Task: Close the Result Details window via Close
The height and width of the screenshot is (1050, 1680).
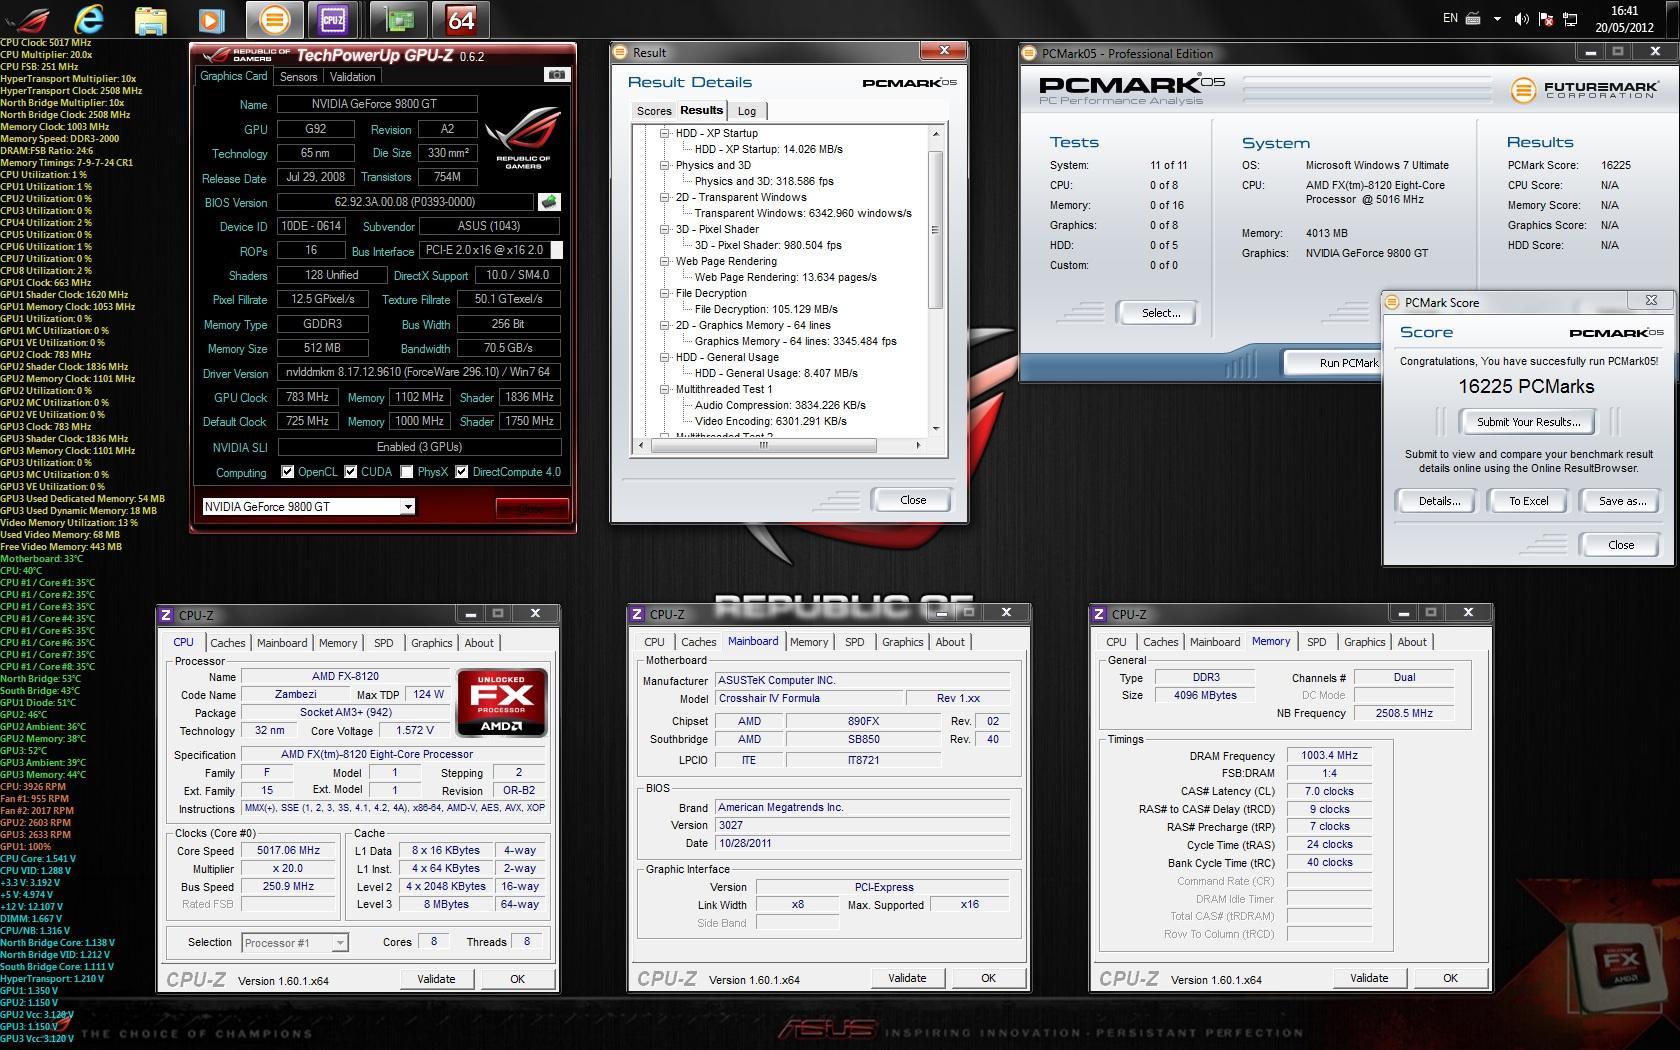Action: click(x=912, y=500)
